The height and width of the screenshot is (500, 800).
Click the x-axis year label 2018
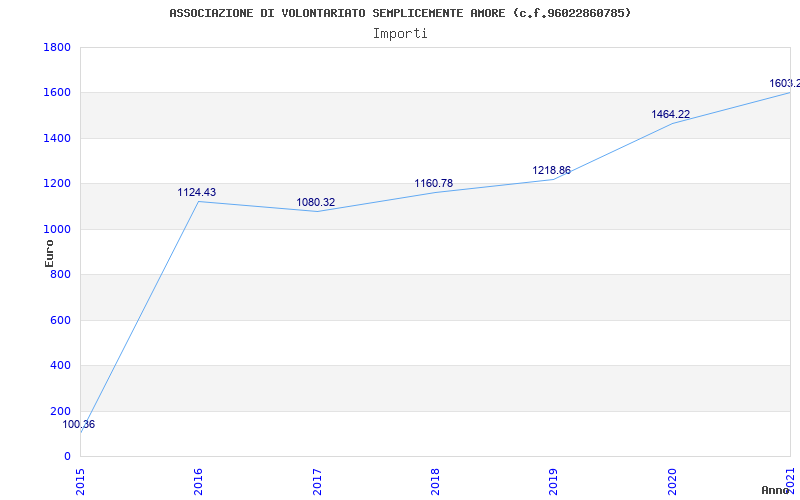click(435, 482)
